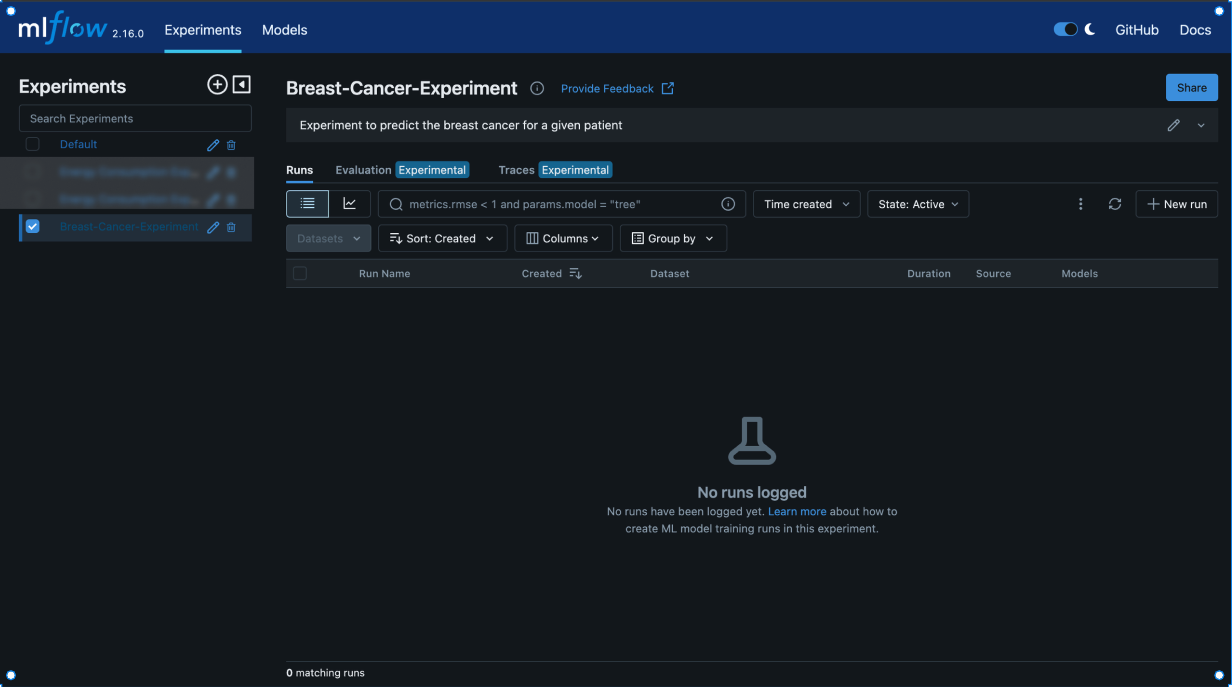Viewport: 1232px width, 687px height.
Task: Delete the Default experiment via trash icon
Action: 231,145
